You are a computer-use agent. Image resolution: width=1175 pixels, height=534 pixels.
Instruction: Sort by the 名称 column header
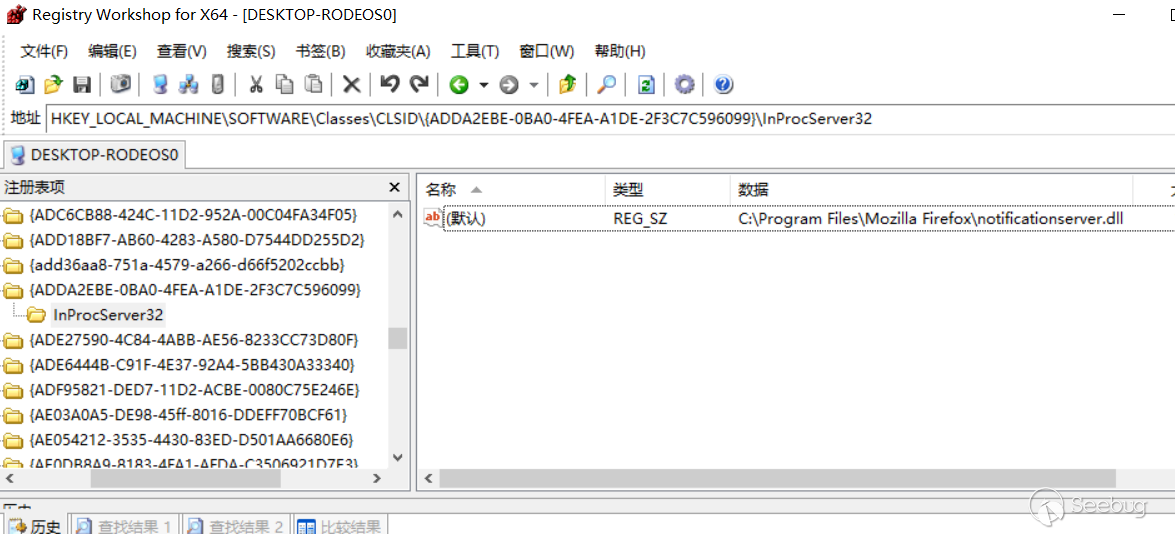(510, 189)
